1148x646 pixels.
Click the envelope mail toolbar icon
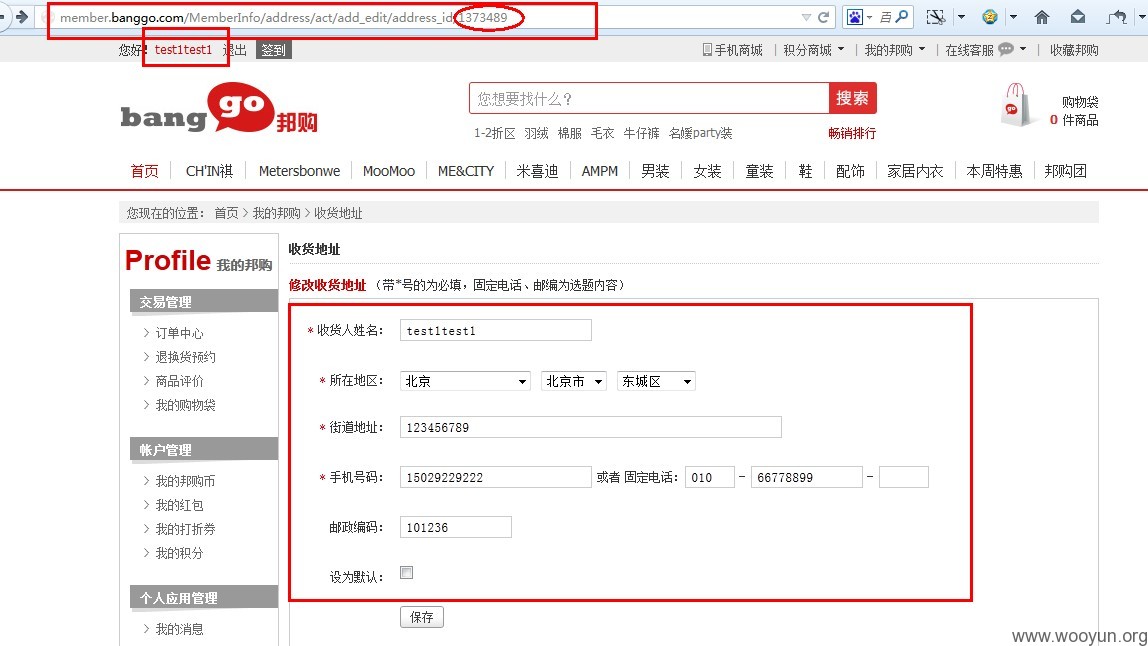1078,17
